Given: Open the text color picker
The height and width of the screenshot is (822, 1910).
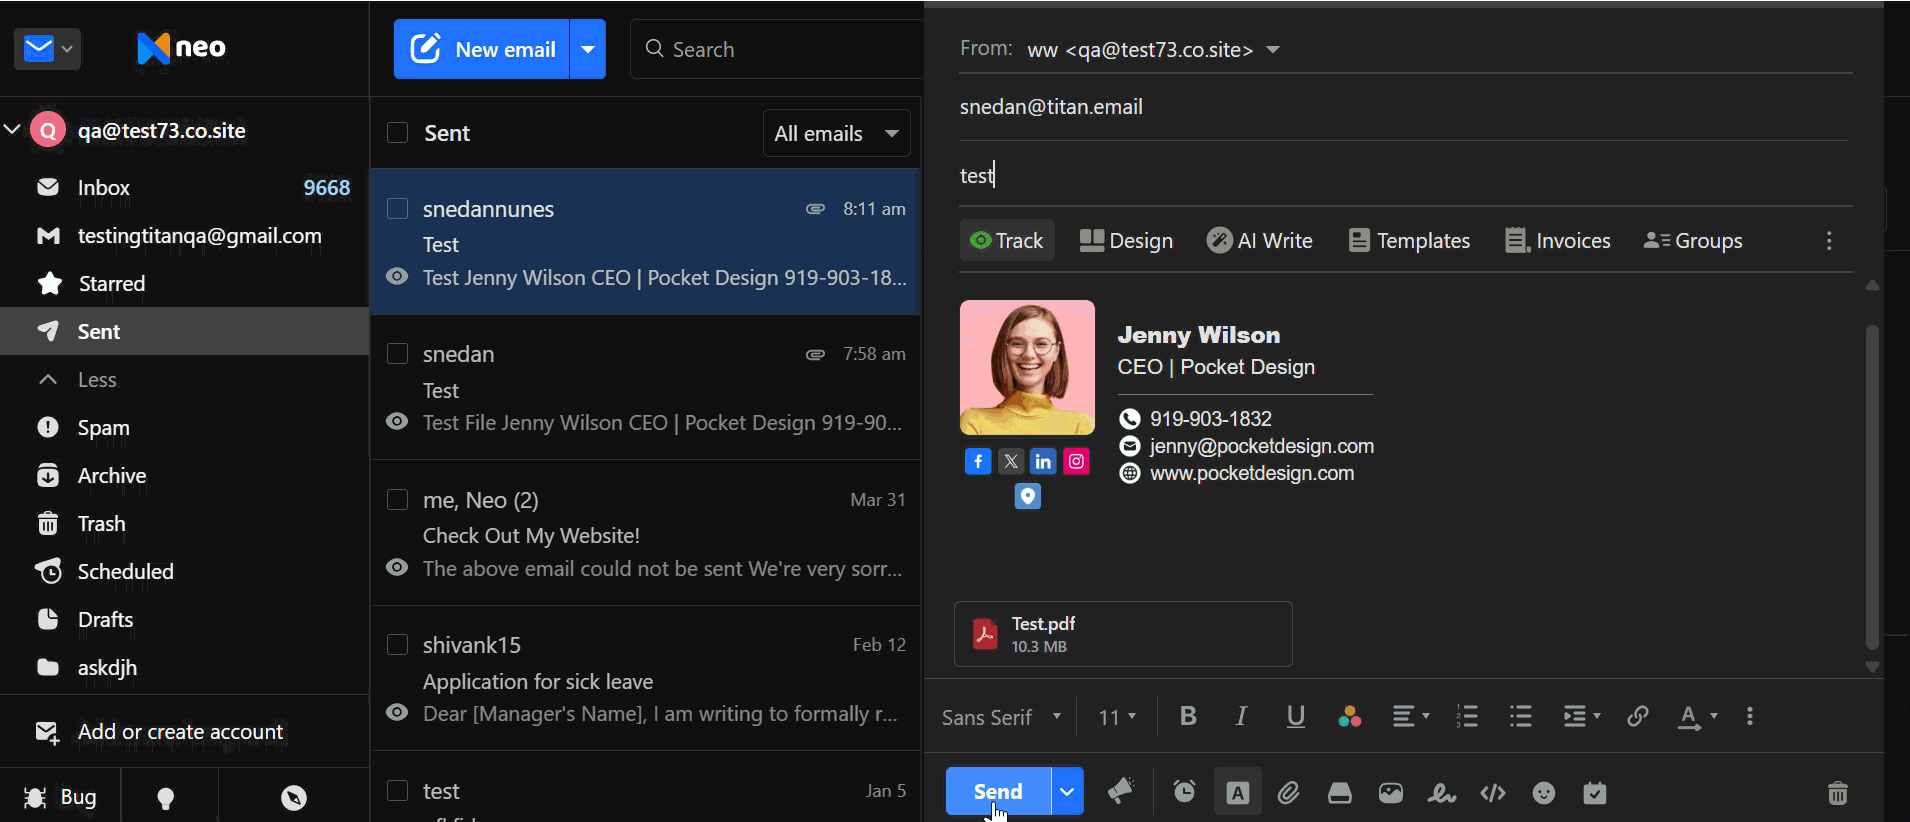Looking at the screenshot, I should [1696, 716].
